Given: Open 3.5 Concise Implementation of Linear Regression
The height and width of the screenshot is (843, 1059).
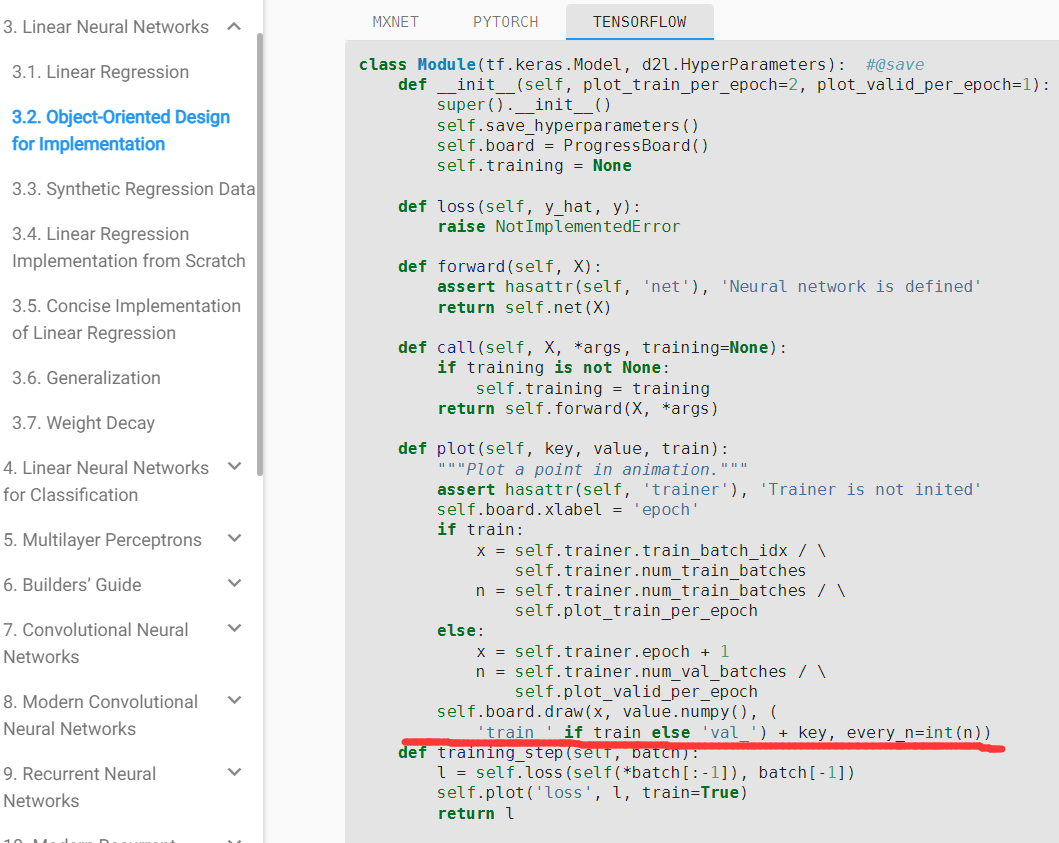Looking at the screenshot, I should [x=126, y=320].
